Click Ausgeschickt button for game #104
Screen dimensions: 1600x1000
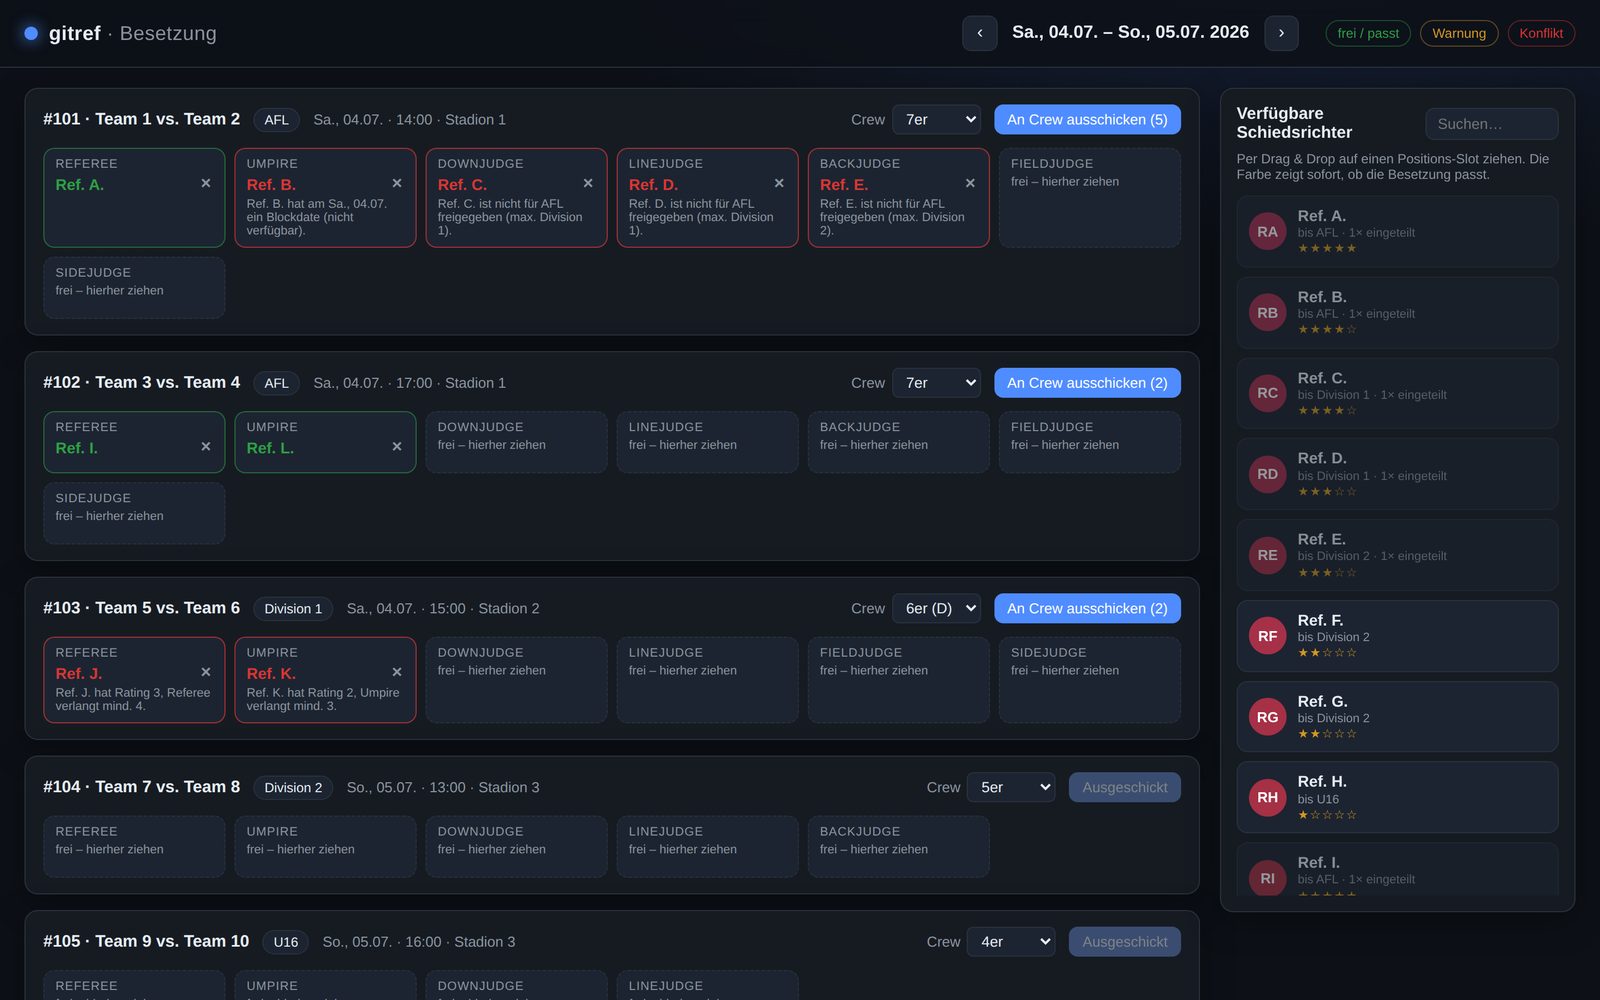click(1124, 787)
